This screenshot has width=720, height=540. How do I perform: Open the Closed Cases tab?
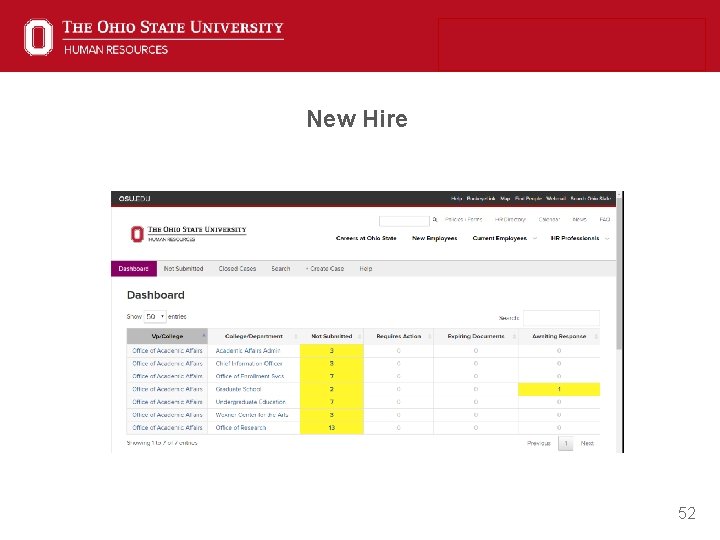(237, 269)
